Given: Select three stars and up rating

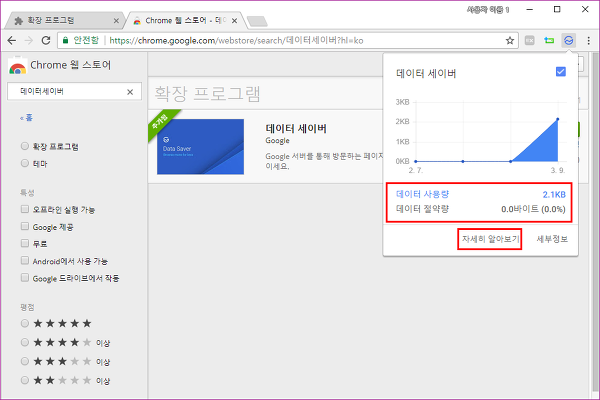Looking at the screenshot, I should (25, 361).
